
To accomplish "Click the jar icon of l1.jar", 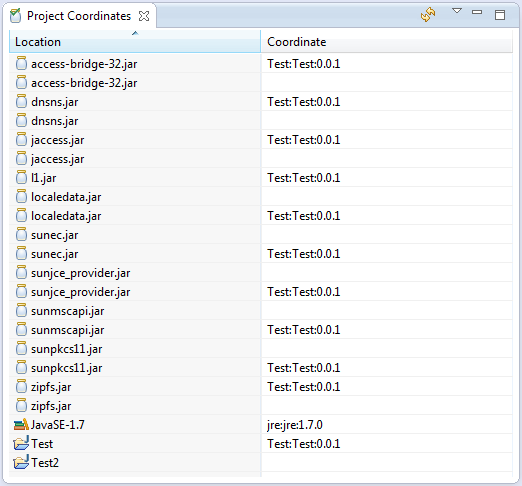I will (x=21, y=177).
